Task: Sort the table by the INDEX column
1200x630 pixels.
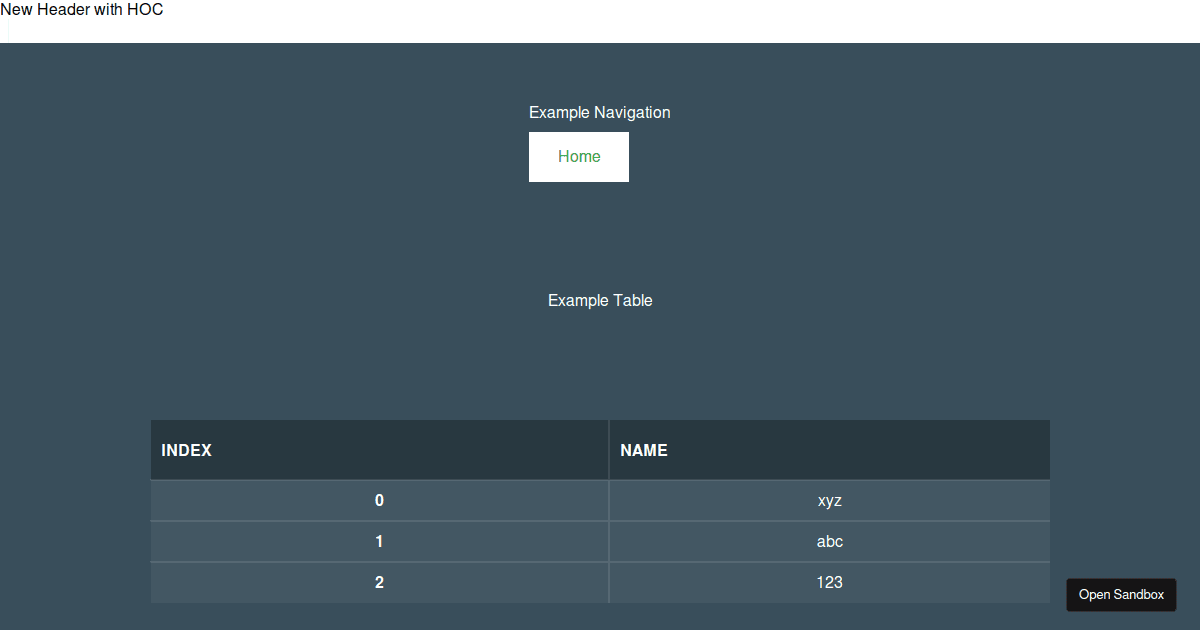Action: point(186,450)
